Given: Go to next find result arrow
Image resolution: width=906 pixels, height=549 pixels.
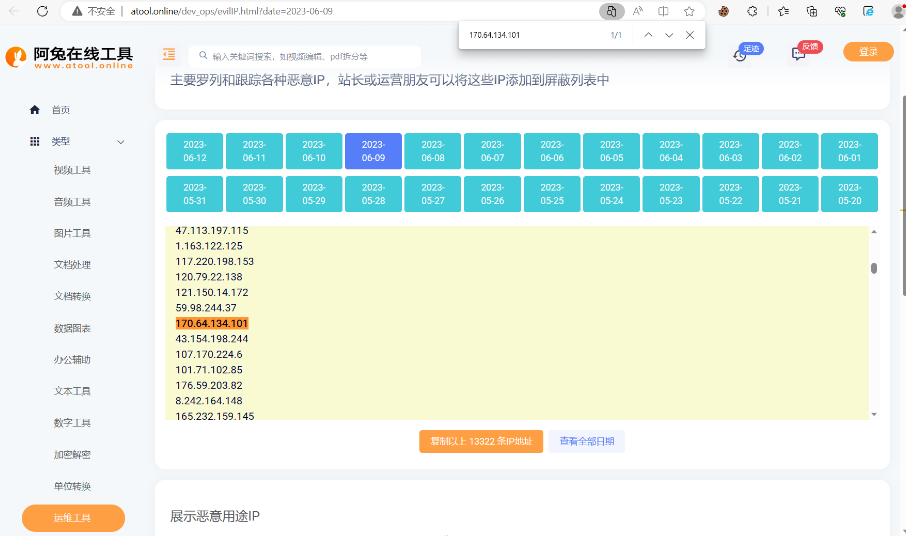Looking at the screenshot, I should [669, 35].
